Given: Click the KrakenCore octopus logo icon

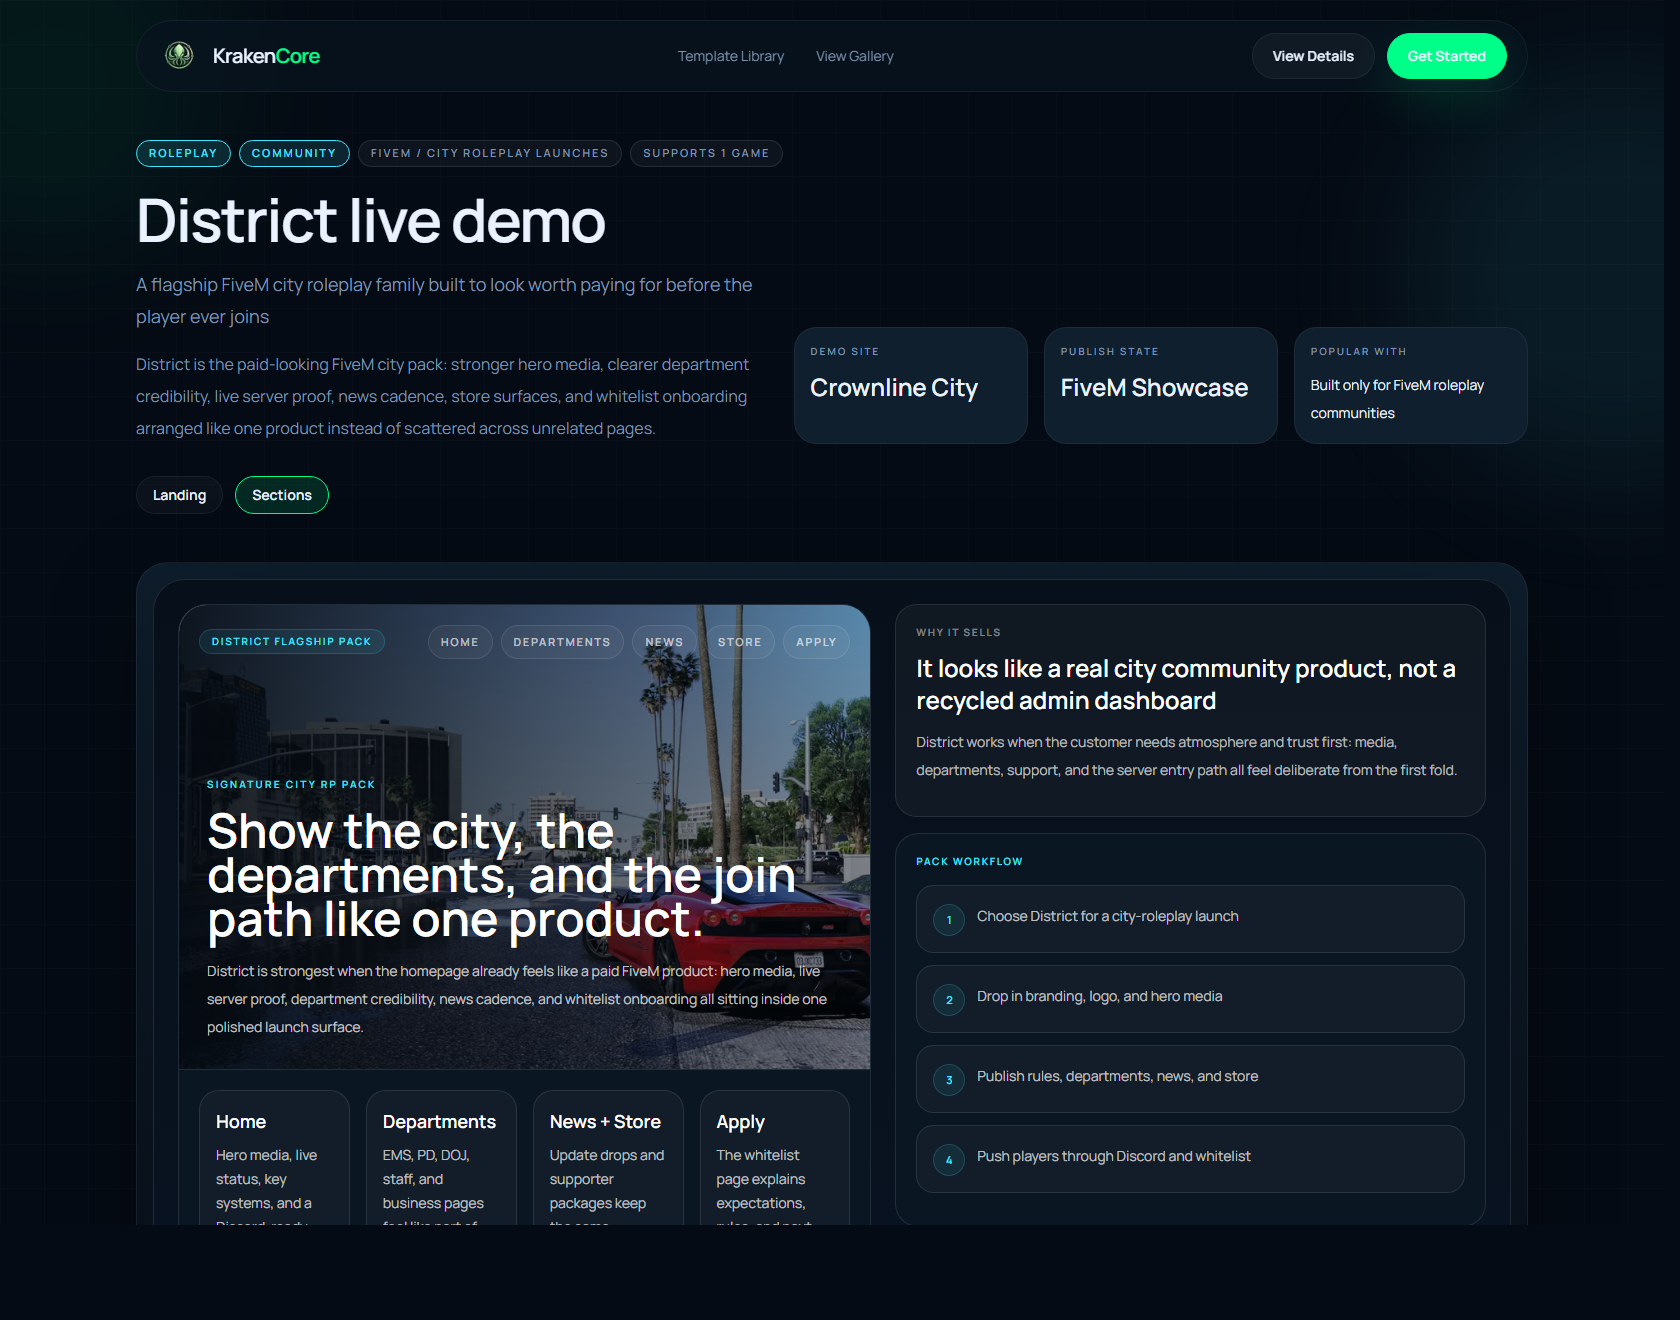Looking at the screenshot, I should click(179, 56).
